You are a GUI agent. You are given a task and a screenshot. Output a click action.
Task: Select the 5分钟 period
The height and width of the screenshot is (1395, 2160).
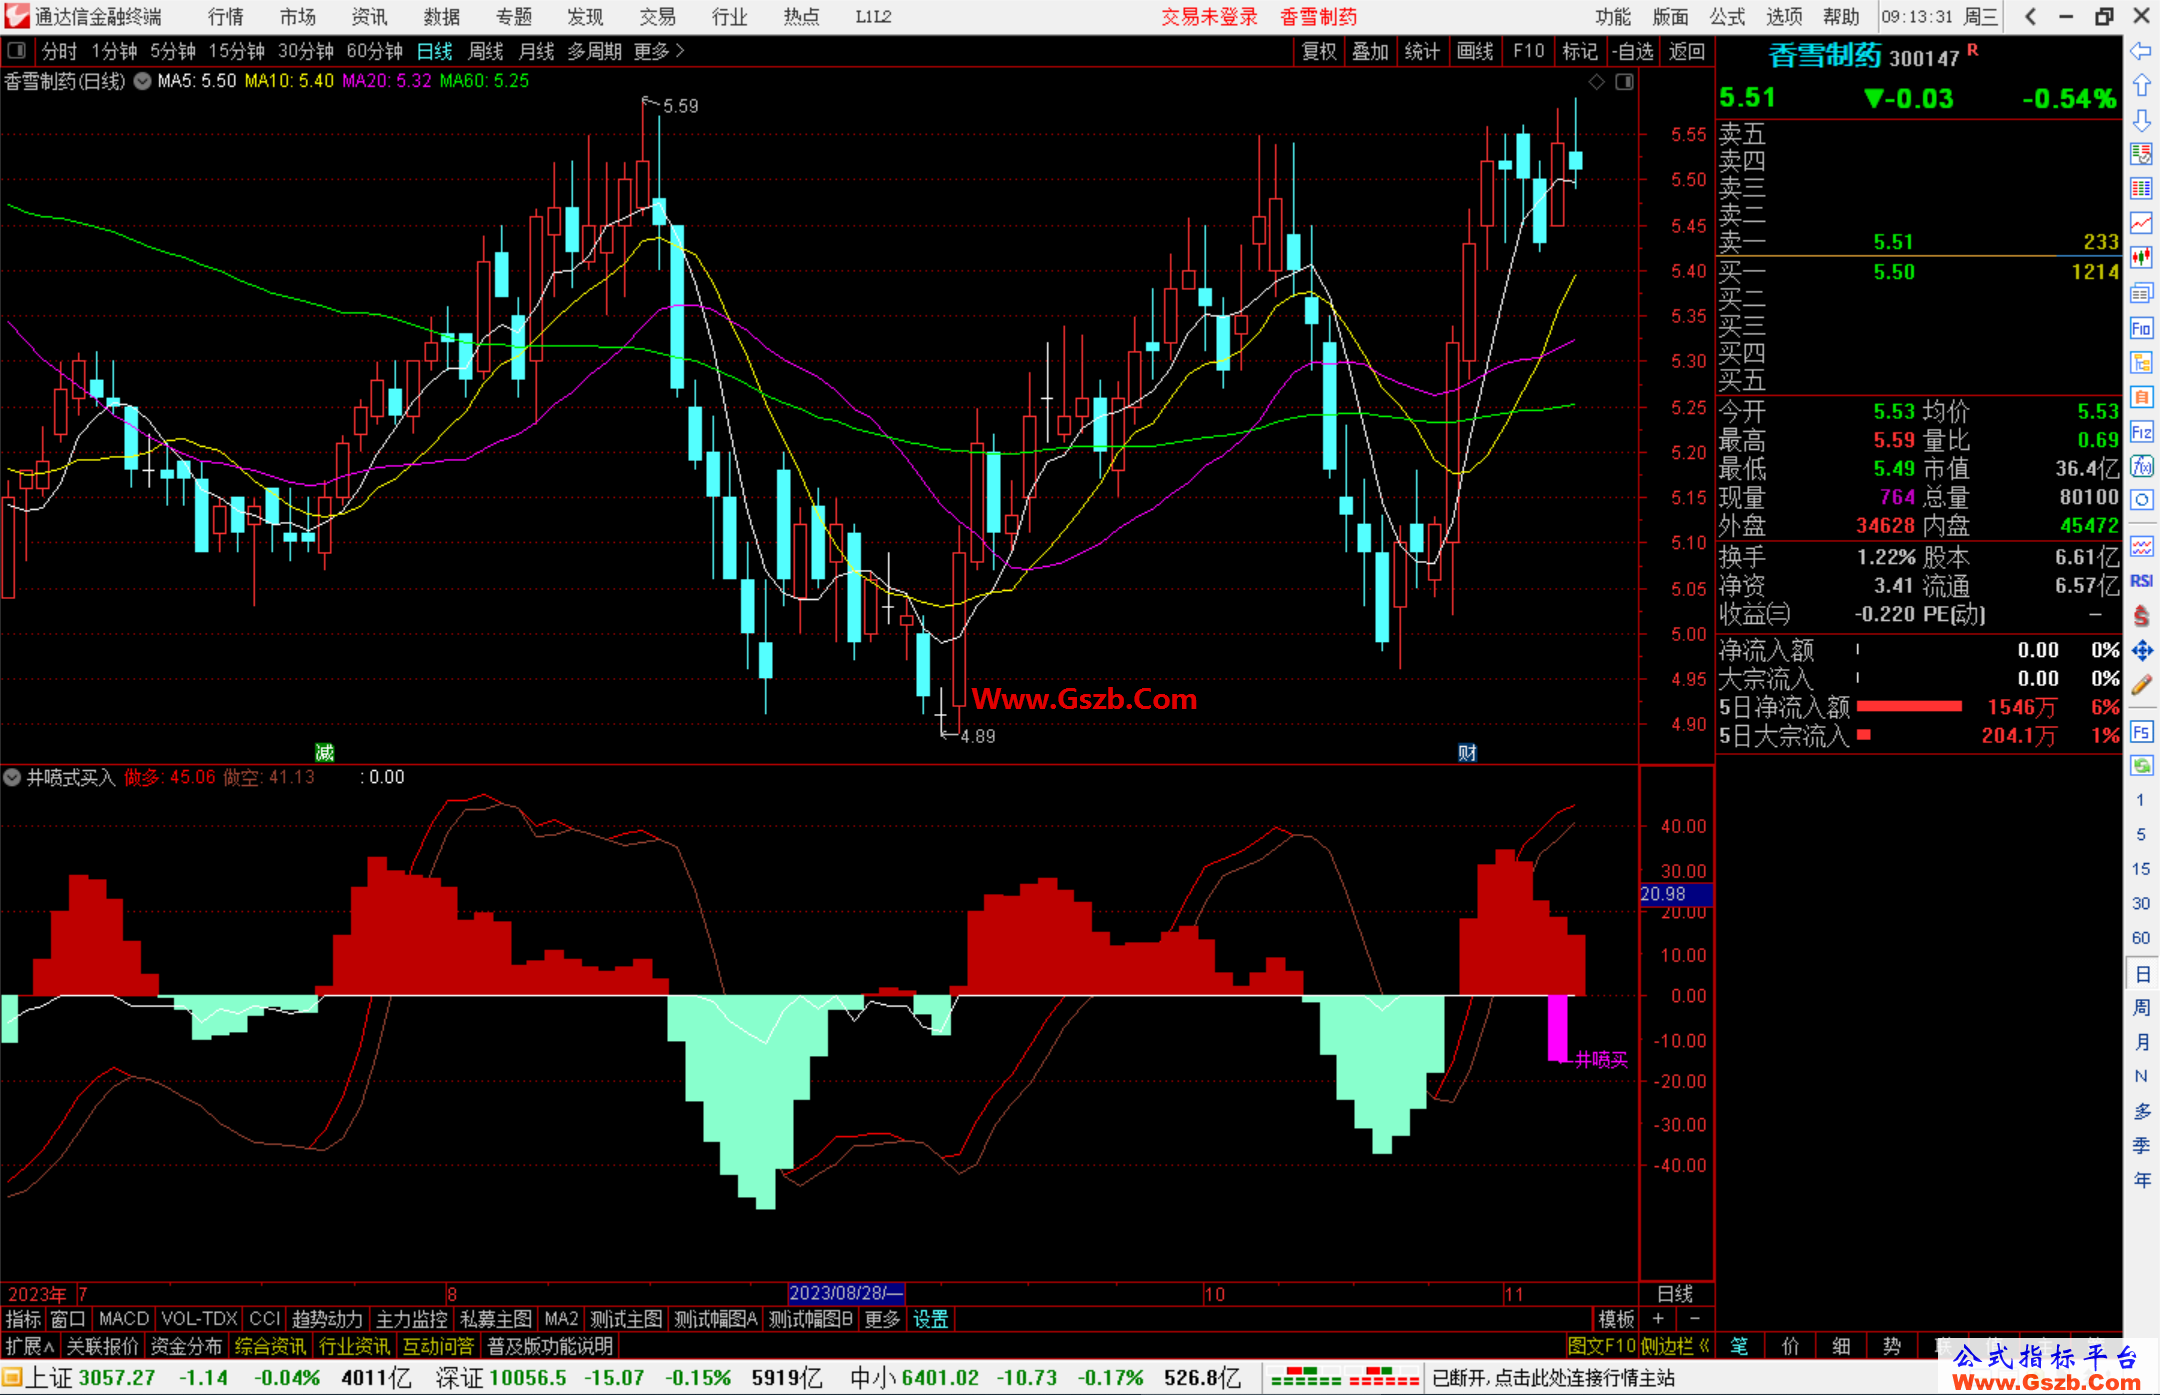click(173, 51)
